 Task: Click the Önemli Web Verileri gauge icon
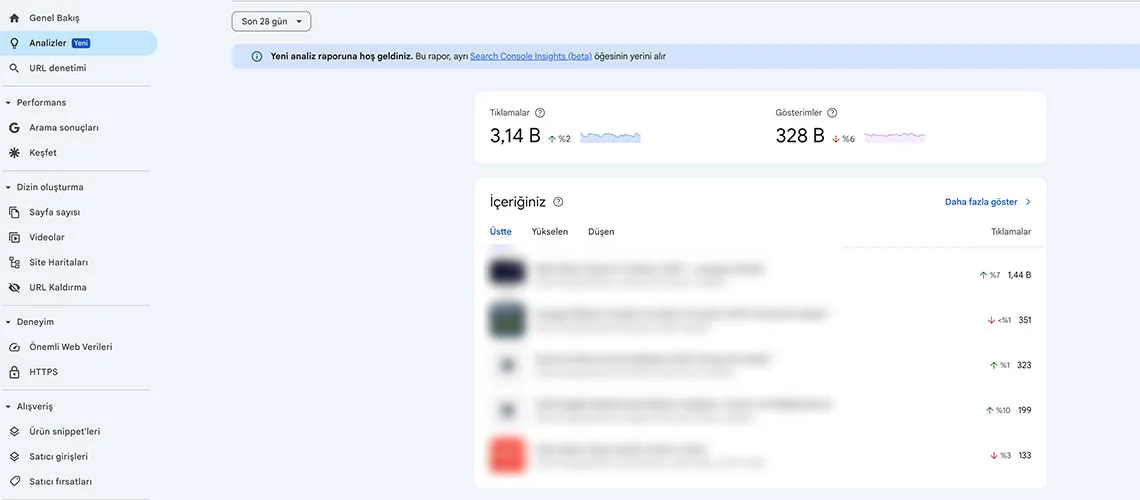pyautogui.click(x=14, y=347)
